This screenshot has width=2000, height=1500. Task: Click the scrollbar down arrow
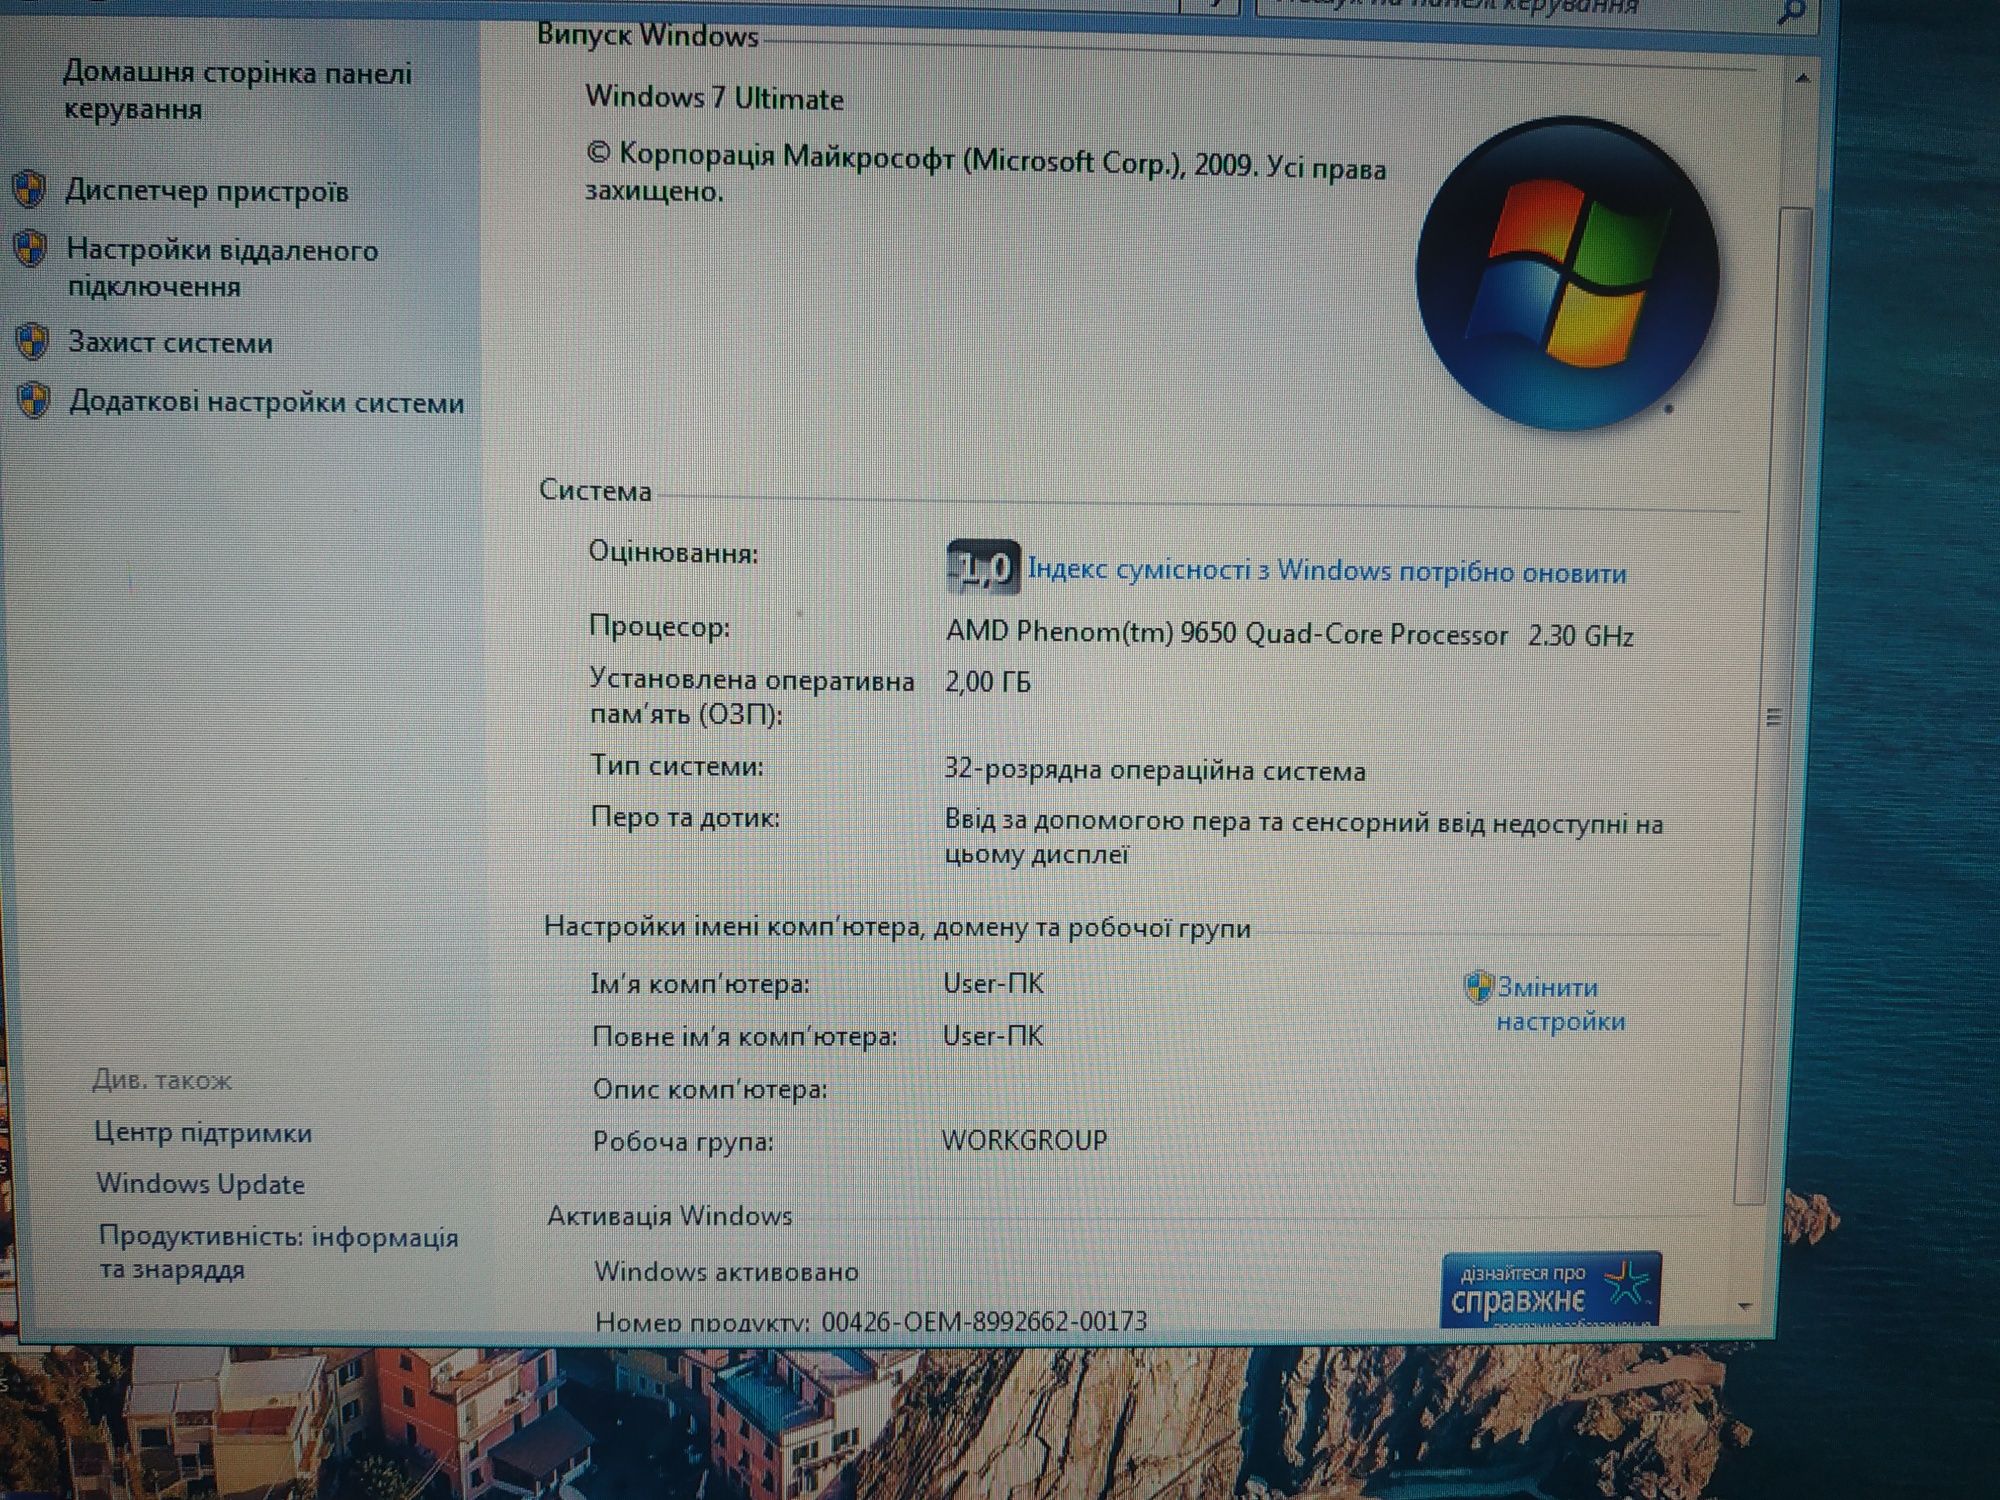pos(1746,1306)
